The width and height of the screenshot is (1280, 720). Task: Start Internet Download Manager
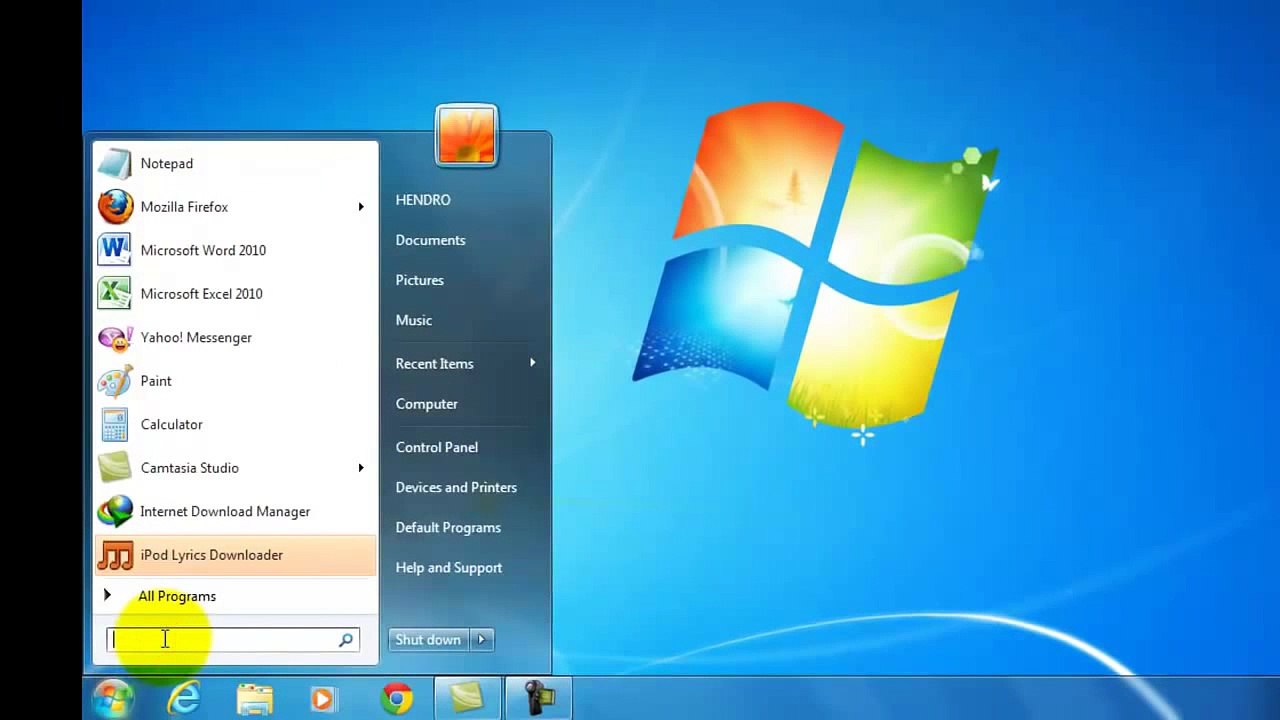point(236,511)
